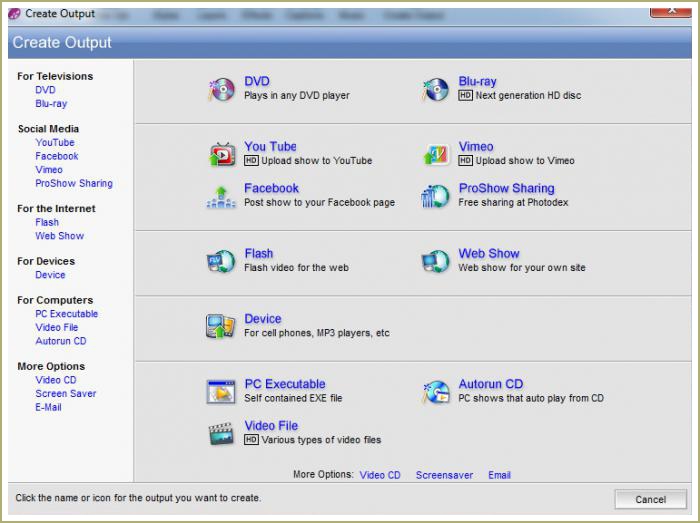
Task: Click 'Free sharing at Photodex' text
Action: pos(513,202)
